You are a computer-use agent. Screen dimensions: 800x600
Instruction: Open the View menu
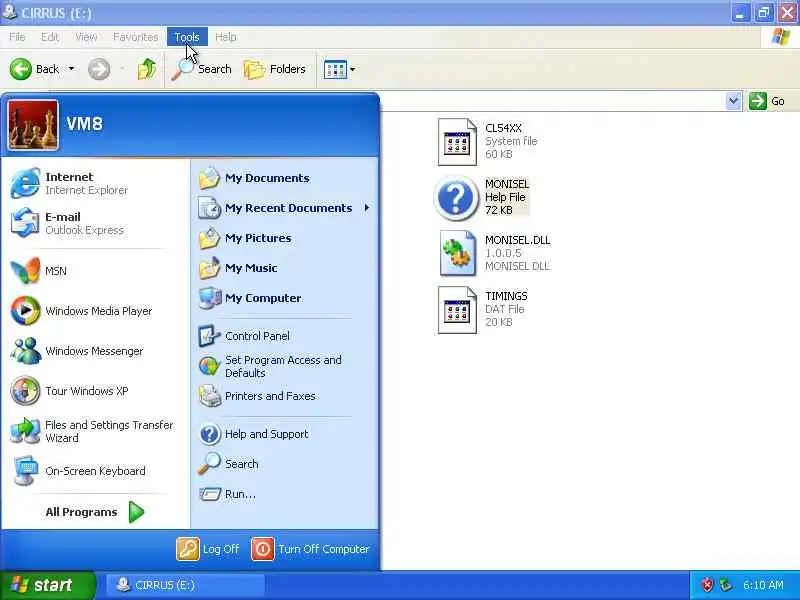click(x=86, y=37)
